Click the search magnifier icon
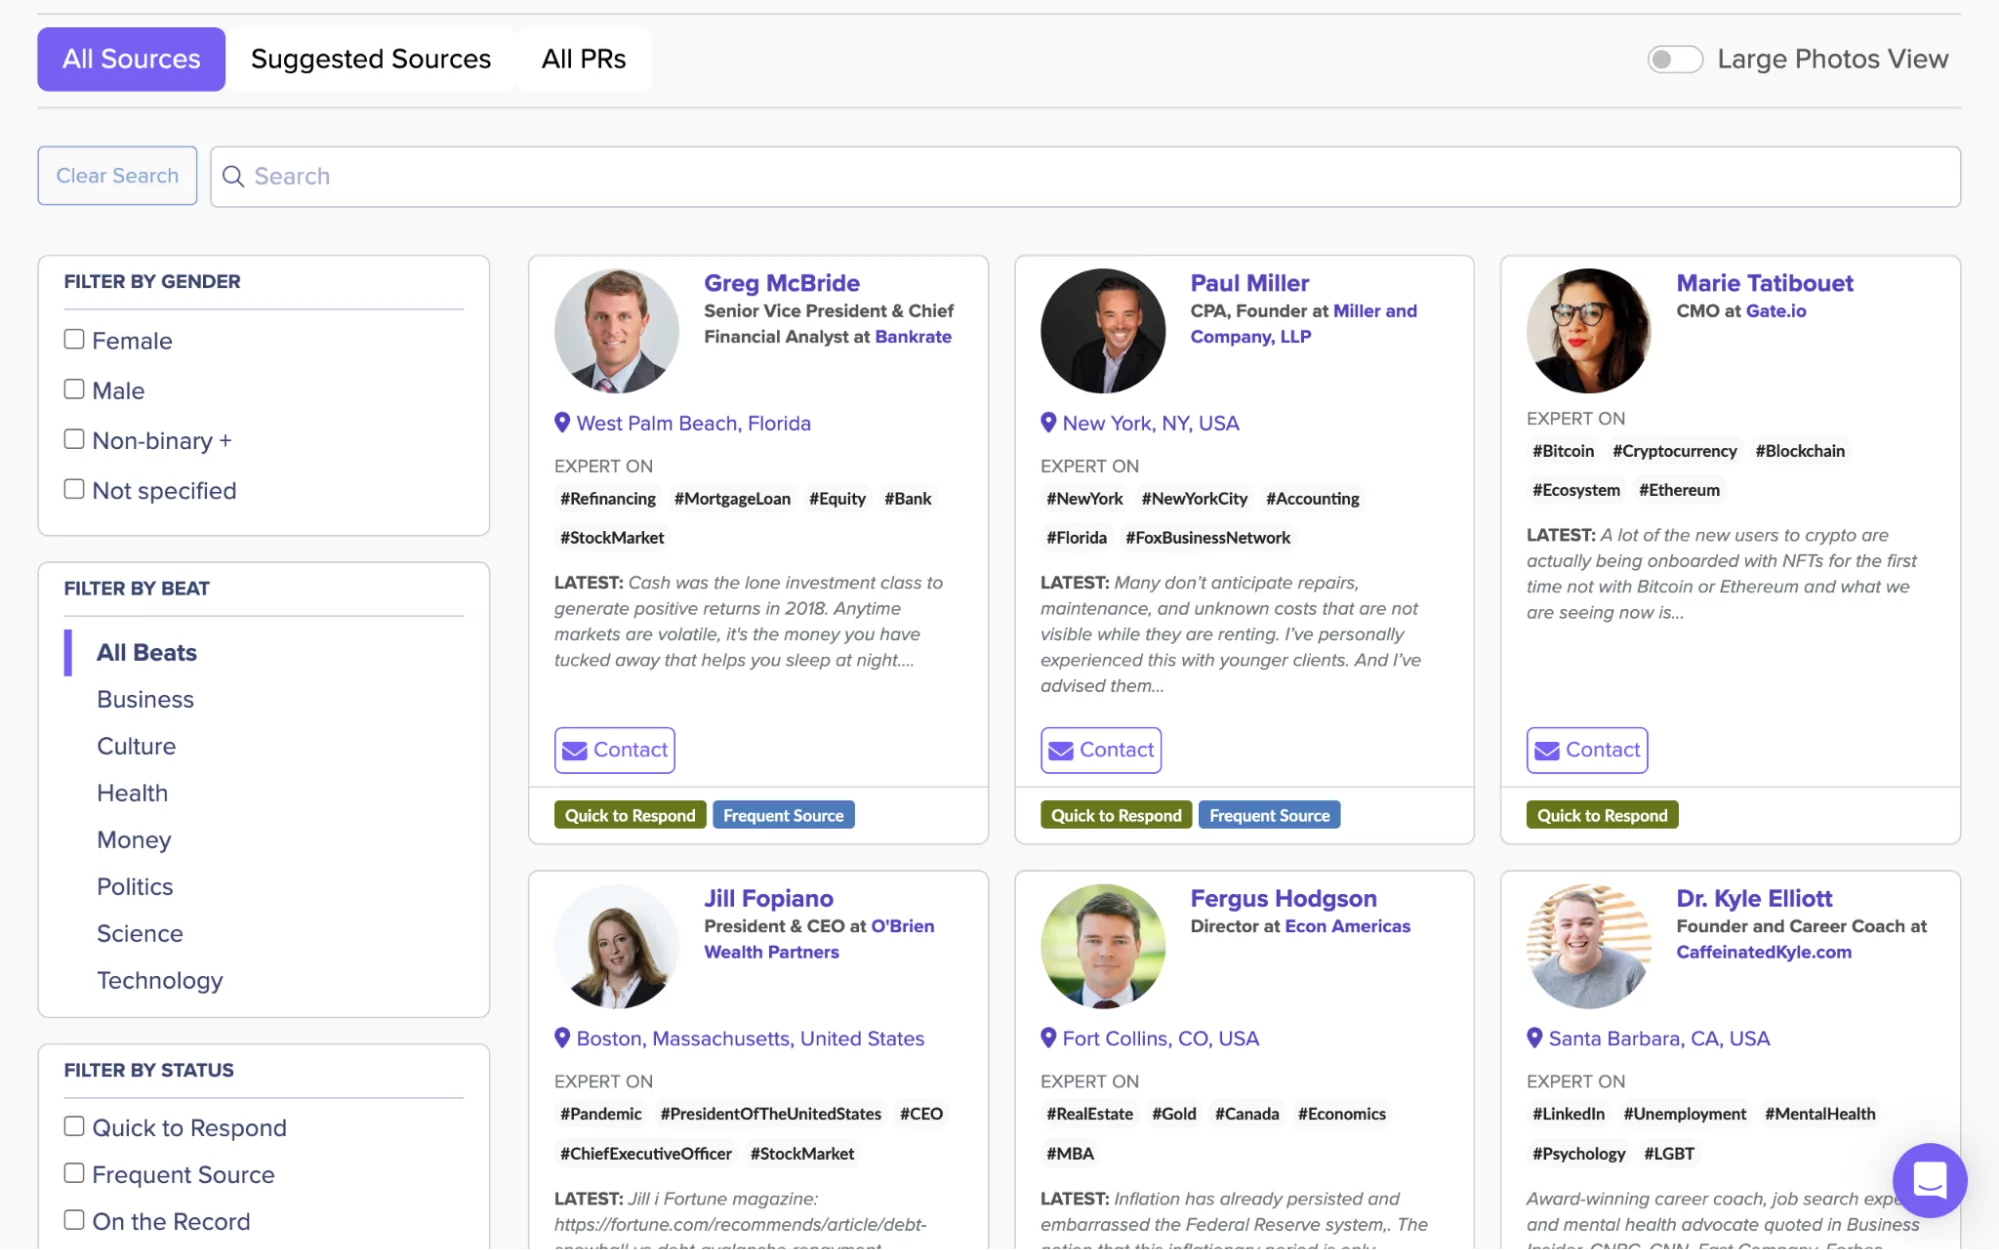Viewport: 1999px width, 1250px height. (x=233, y=177)
